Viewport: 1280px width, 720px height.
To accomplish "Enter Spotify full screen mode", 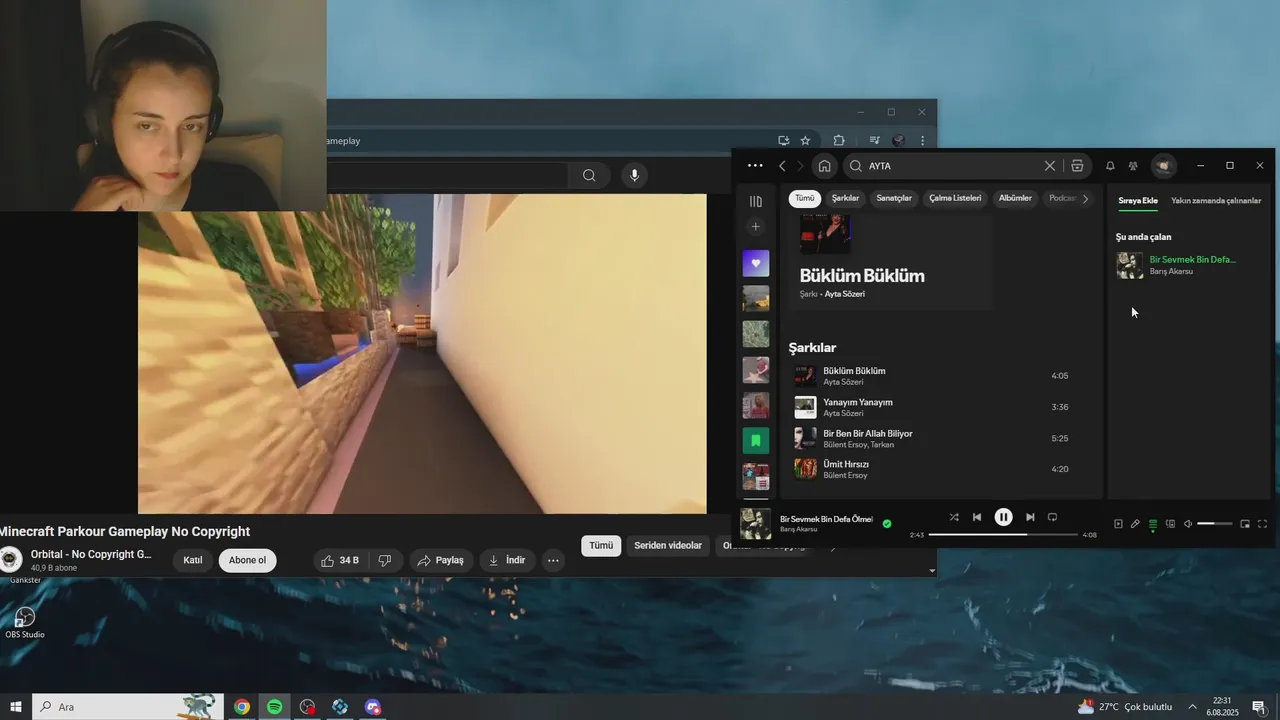I will pos(1262,524).
